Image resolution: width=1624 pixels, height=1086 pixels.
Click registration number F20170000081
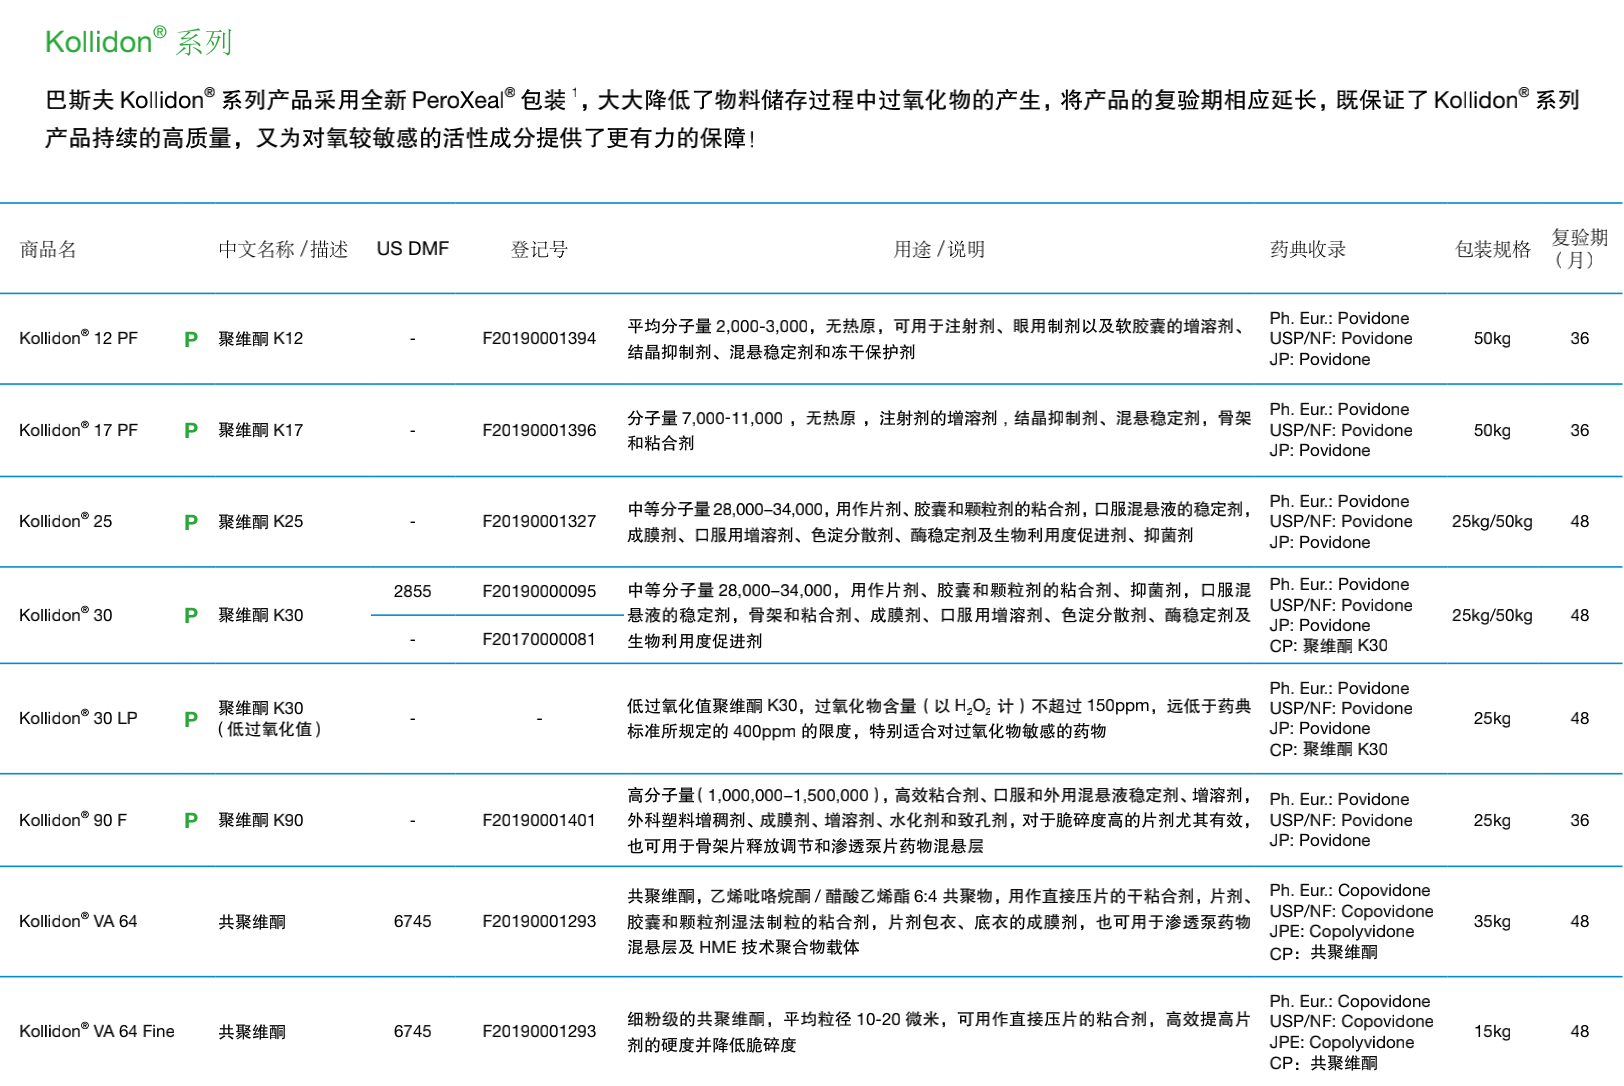pyautogui.click(x=539, y=639)
